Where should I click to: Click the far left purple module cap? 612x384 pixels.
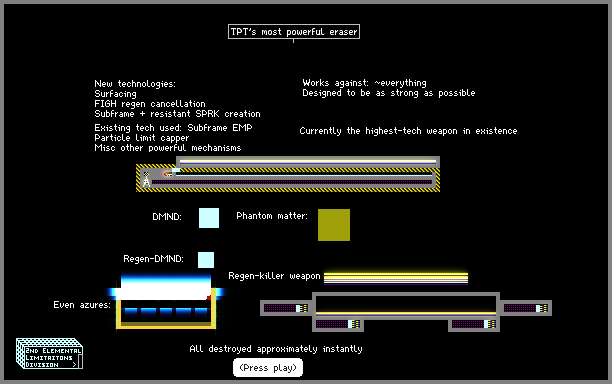point(286,308)
